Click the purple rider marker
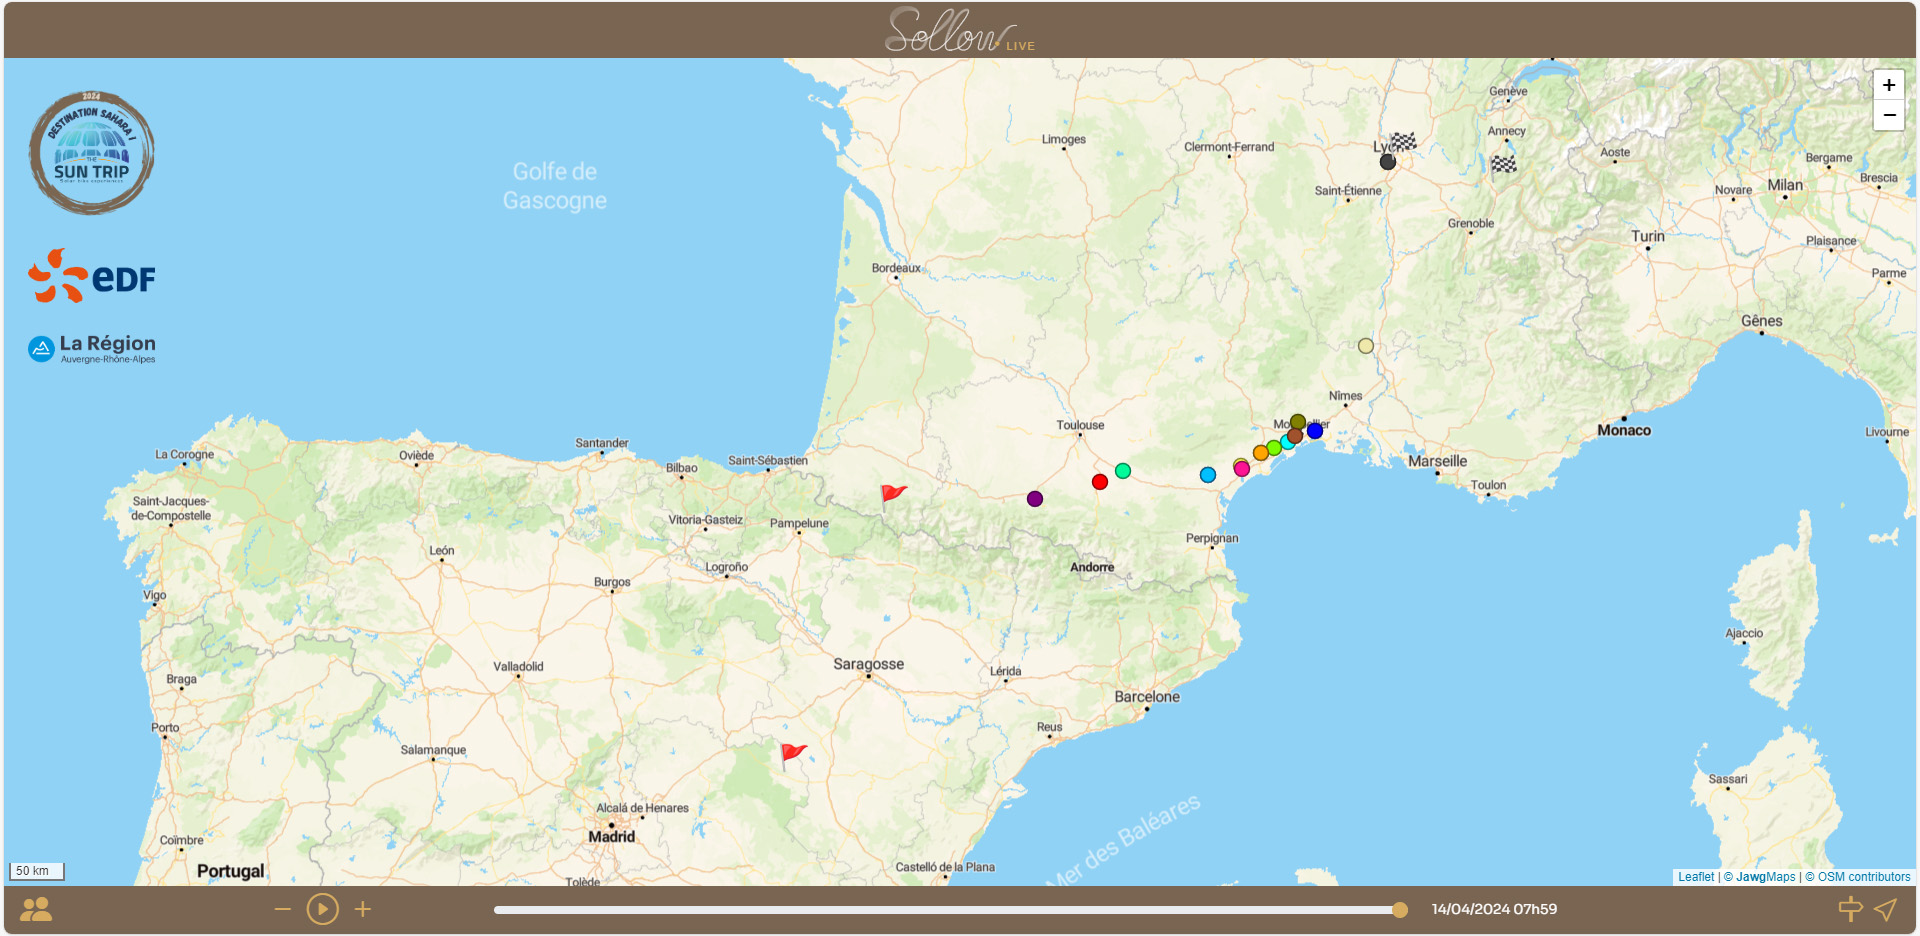 coord(1035,499)
